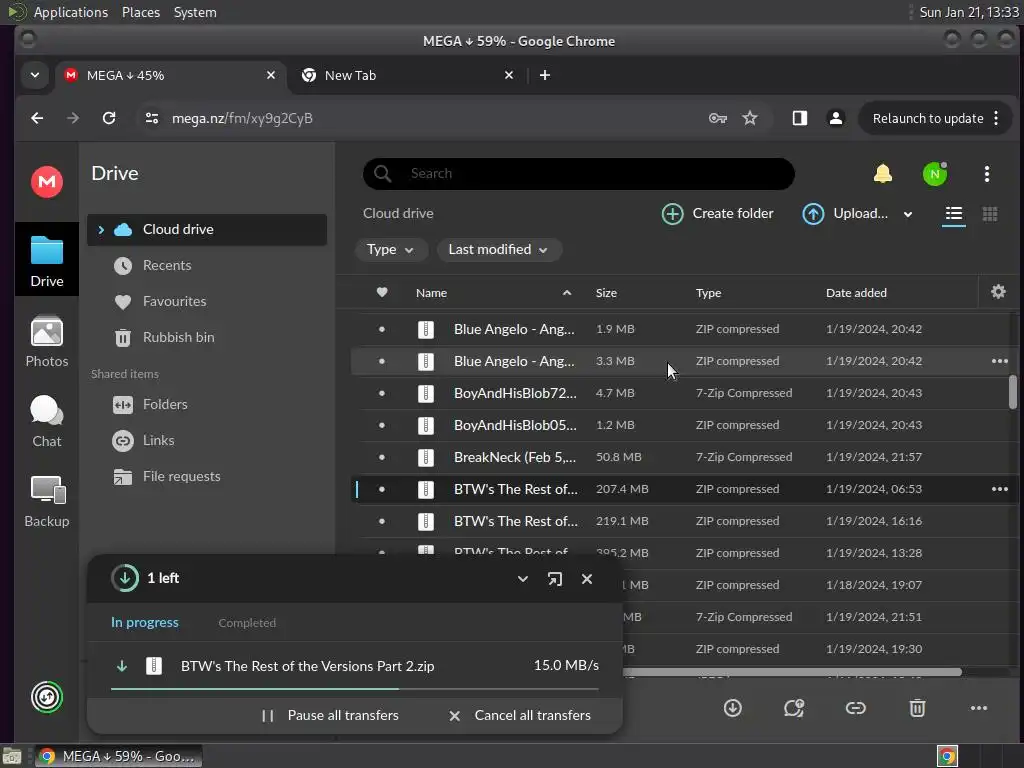1024x768 pixels.
Task: Switch to grid view
Action: tap(990, 214)
